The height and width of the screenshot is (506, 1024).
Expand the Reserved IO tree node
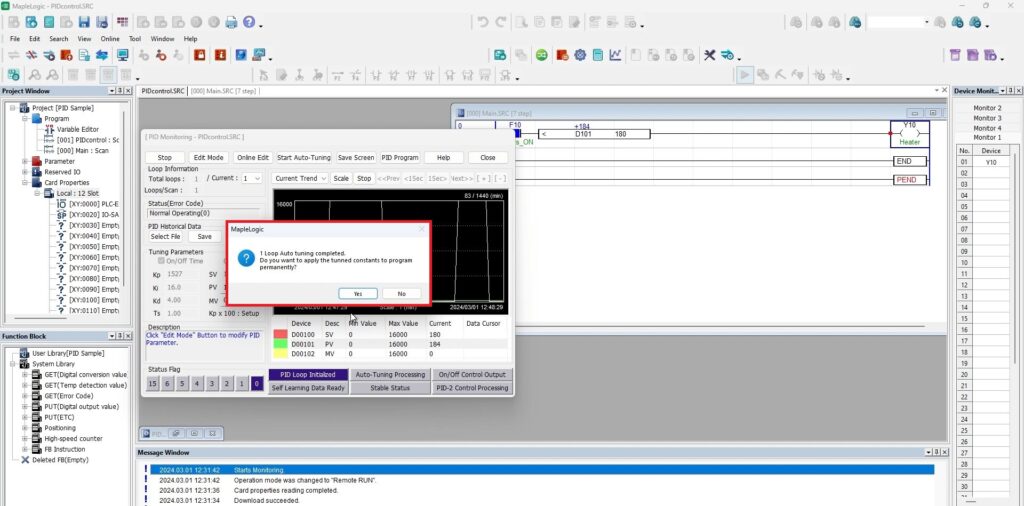25,172
